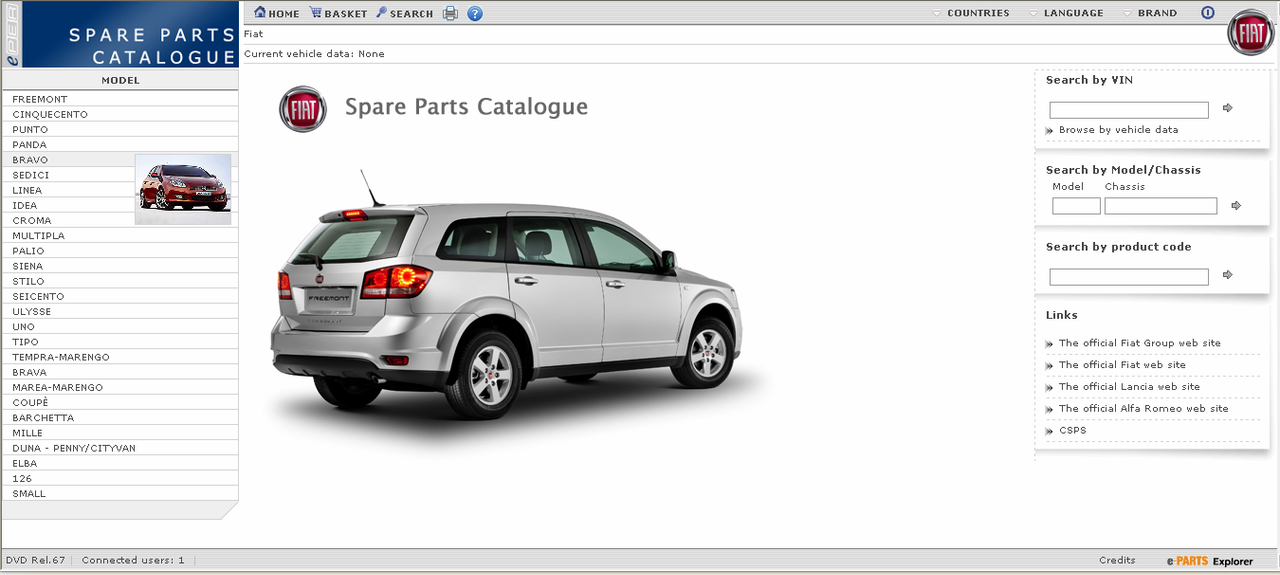Select FREEMONT in the model list
This screenshot has height=575, width=1280.
pos(119,99)
